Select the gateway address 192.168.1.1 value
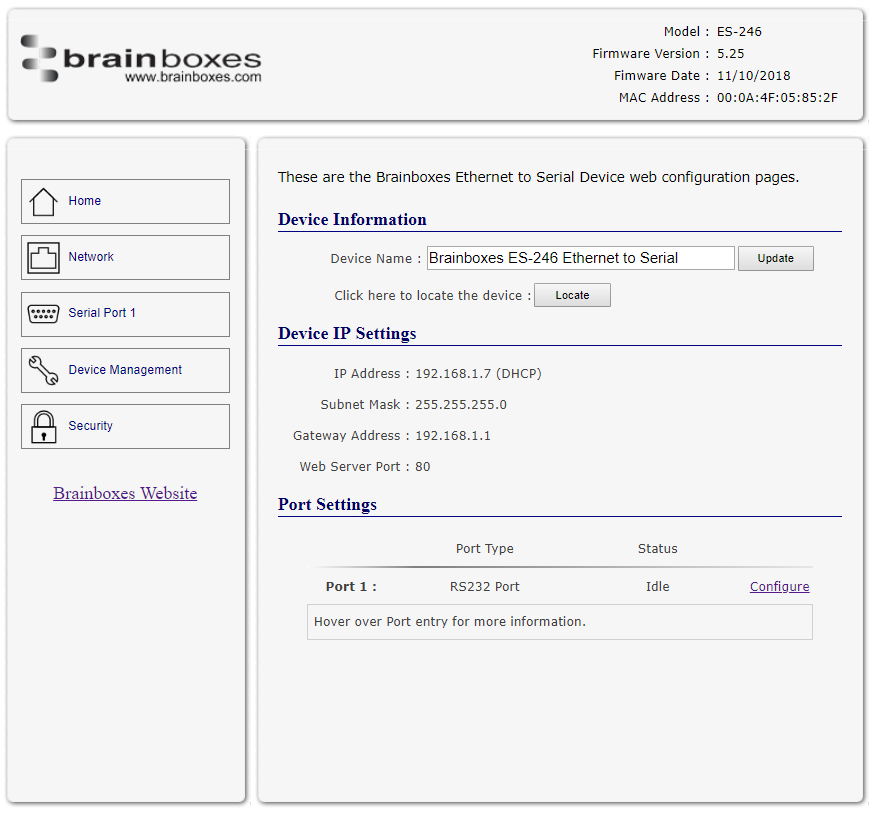871x813 pixels. pos(453,436)
